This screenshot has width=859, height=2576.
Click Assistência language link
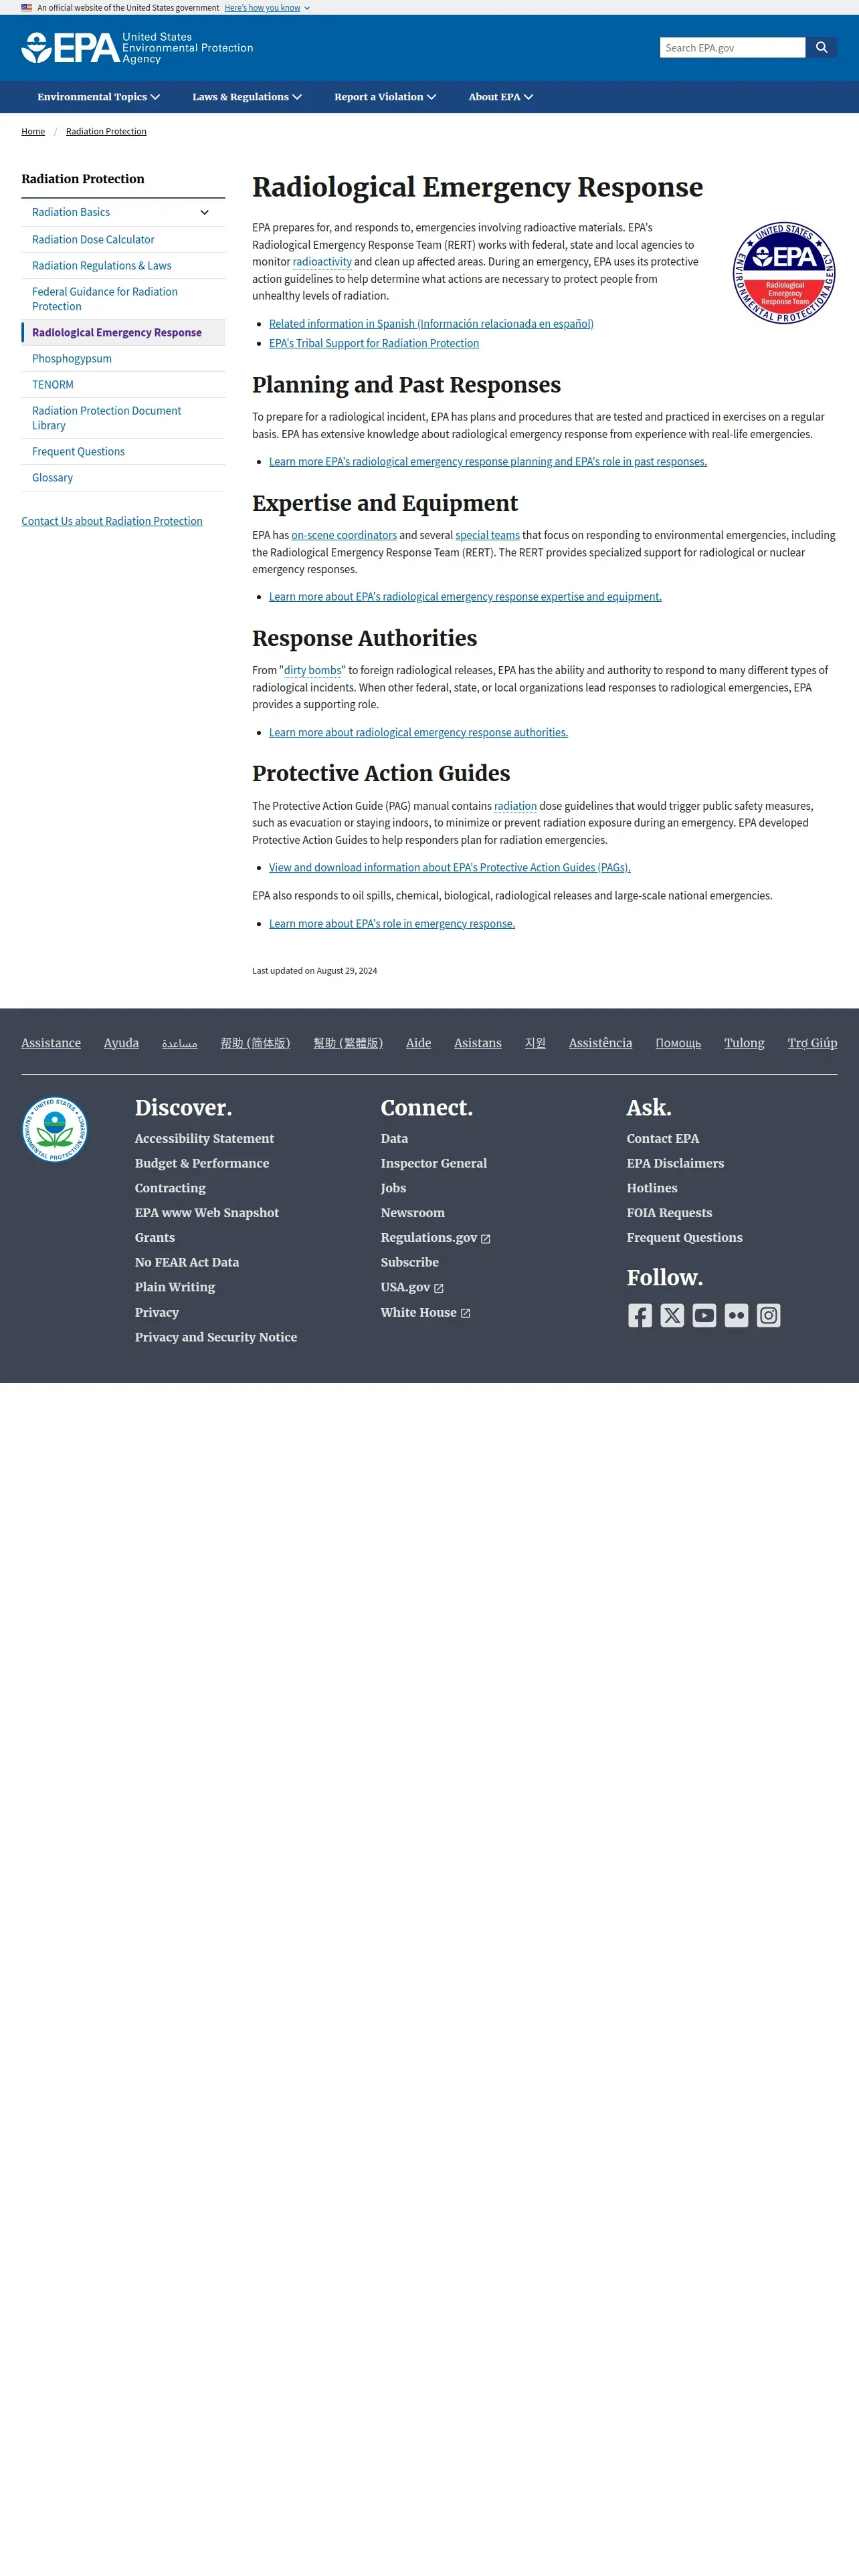600,1043
